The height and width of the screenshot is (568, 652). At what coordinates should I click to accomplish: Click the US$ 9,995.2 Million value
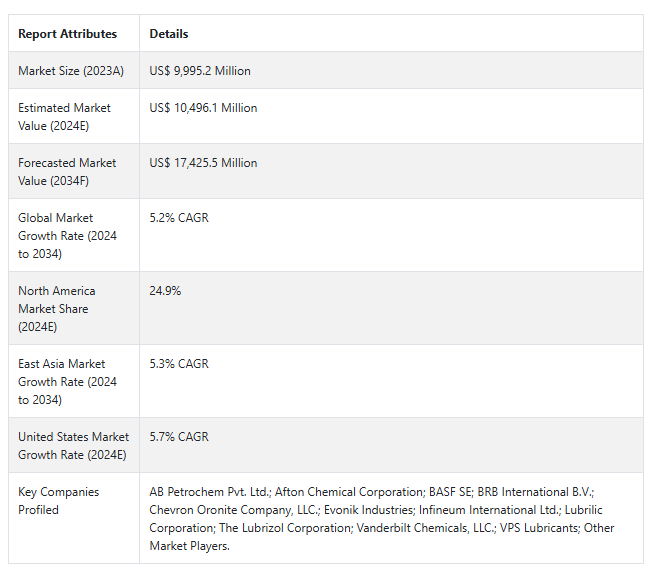200,71
